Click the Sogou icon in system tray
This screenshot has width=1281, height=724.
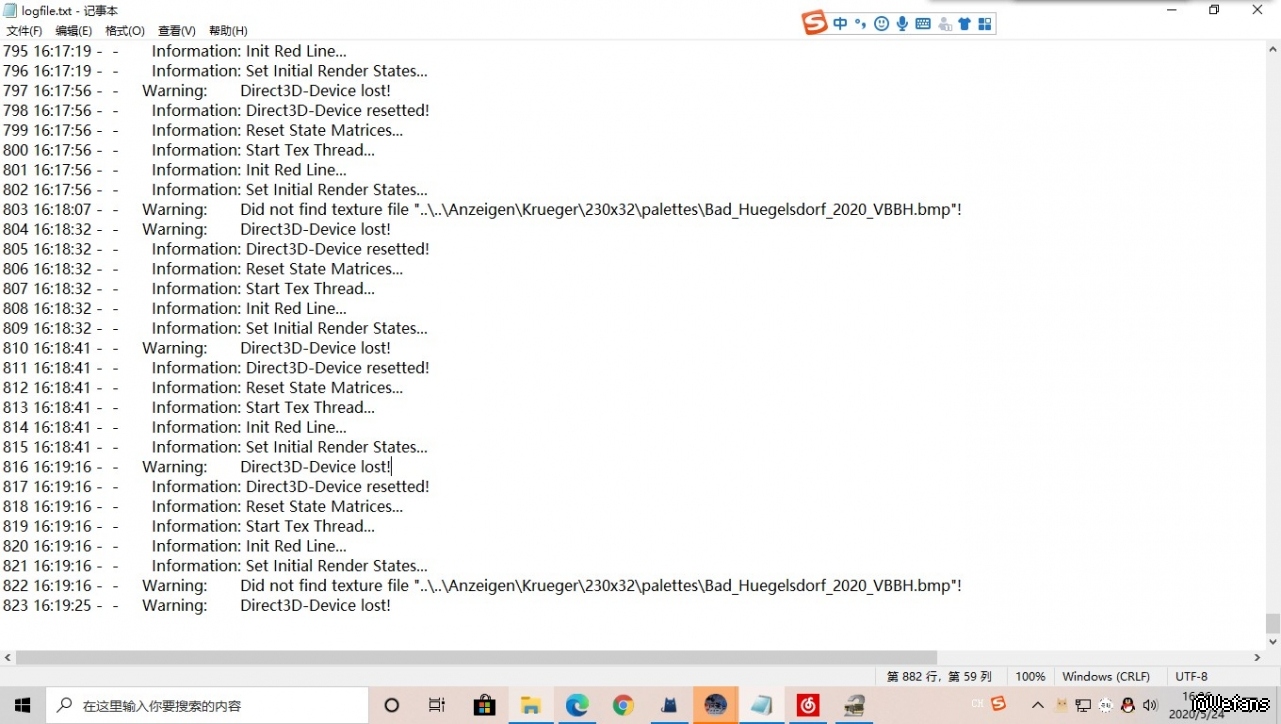(998, 703)
